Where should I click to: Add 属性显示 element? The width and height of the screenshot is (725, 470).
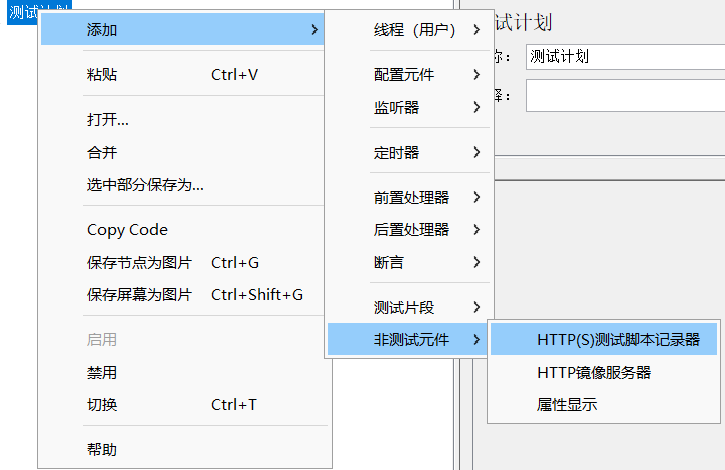[604, 405]
